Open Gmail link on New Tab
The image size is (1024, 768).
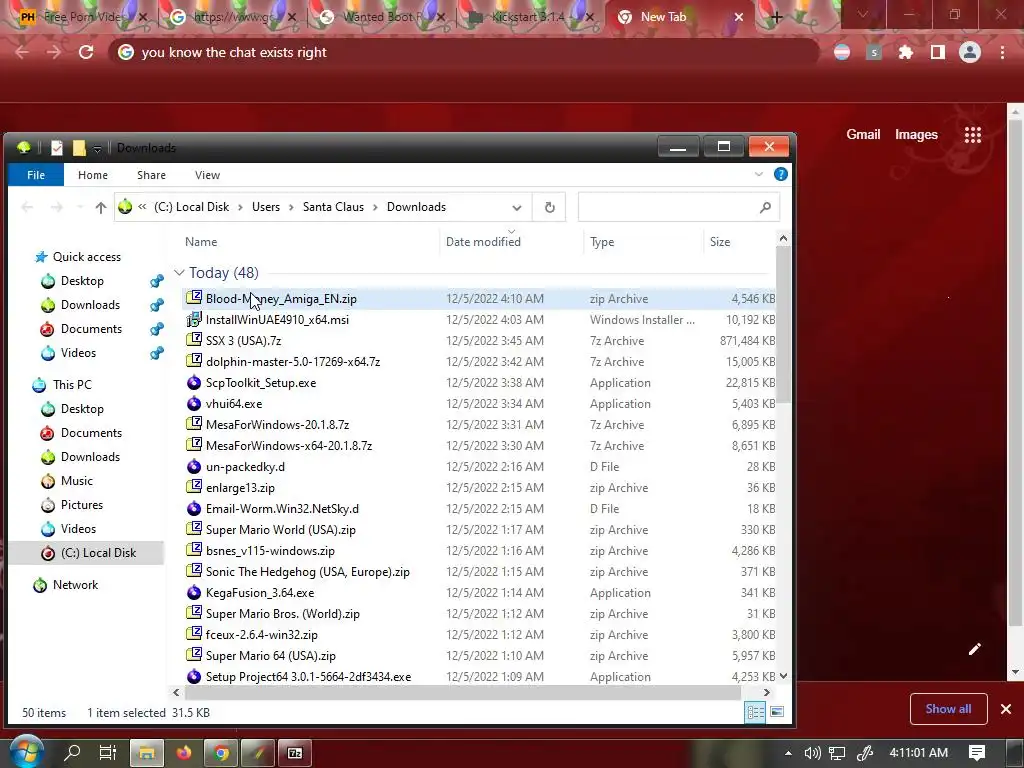863,135
